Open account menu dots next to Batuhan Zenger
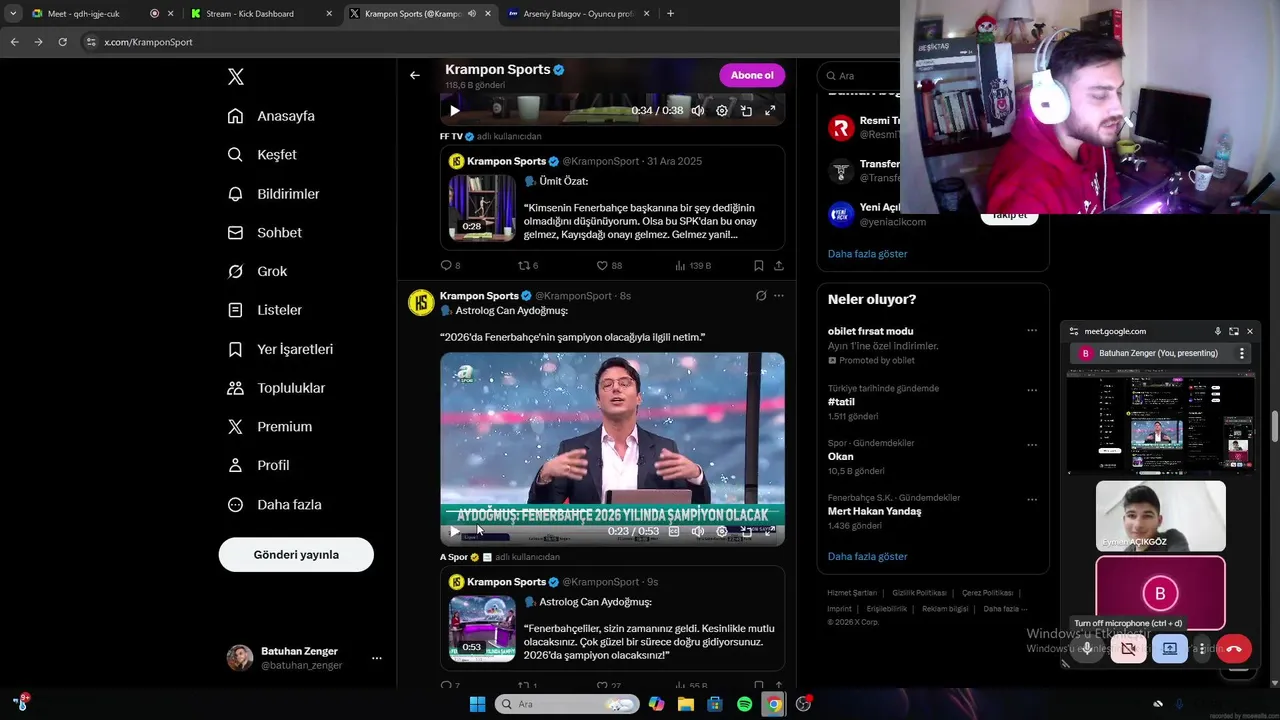The image size is (1280, 720). pos(377,658)
